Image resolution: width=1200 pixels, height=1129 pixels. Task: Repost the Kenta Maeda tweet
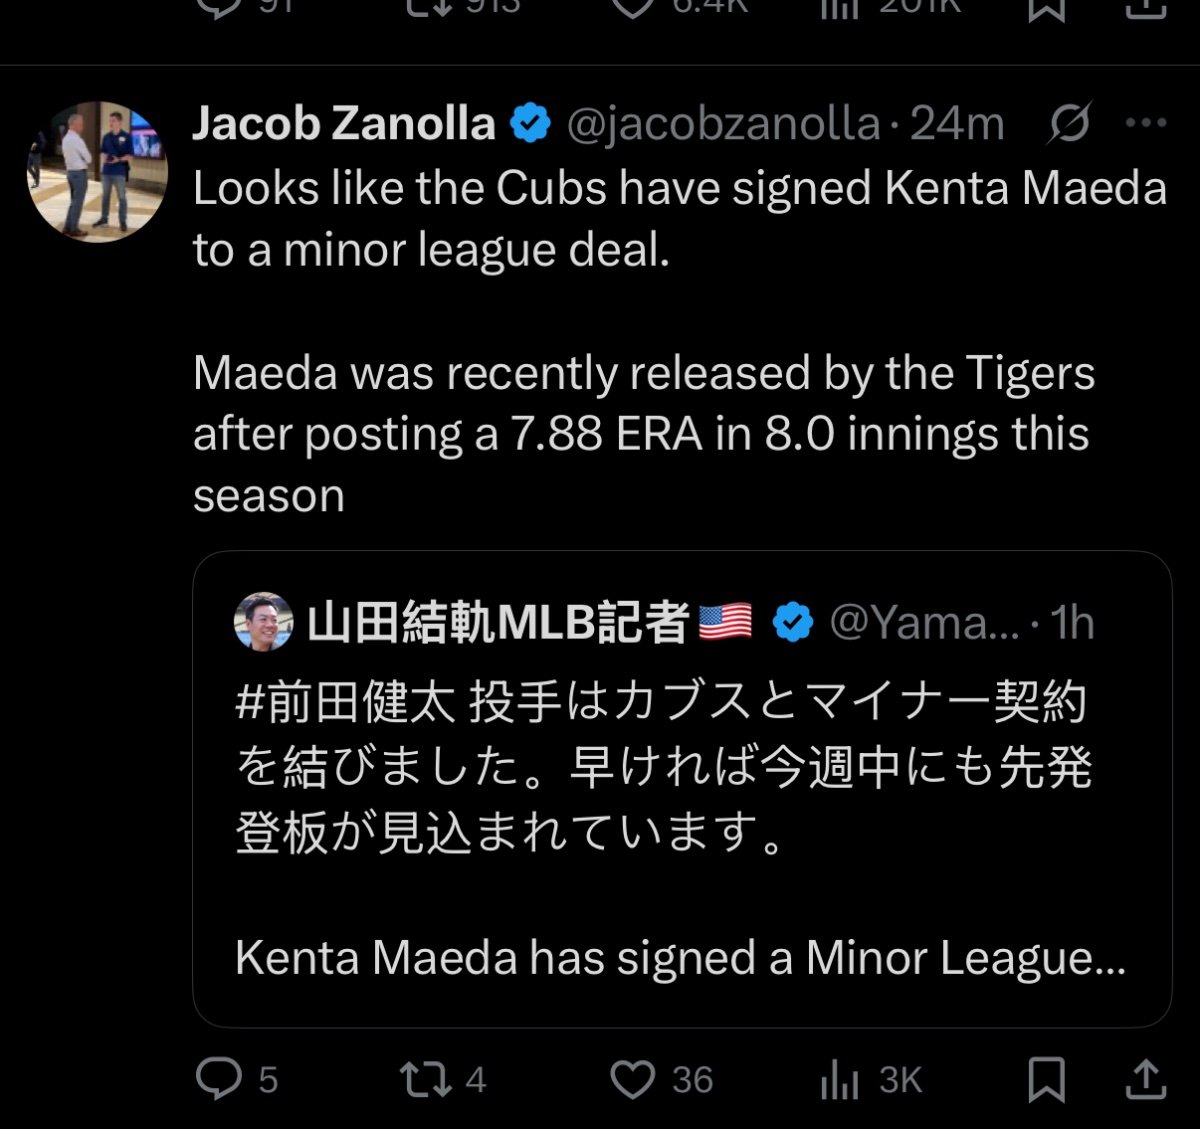(425, 1079)
